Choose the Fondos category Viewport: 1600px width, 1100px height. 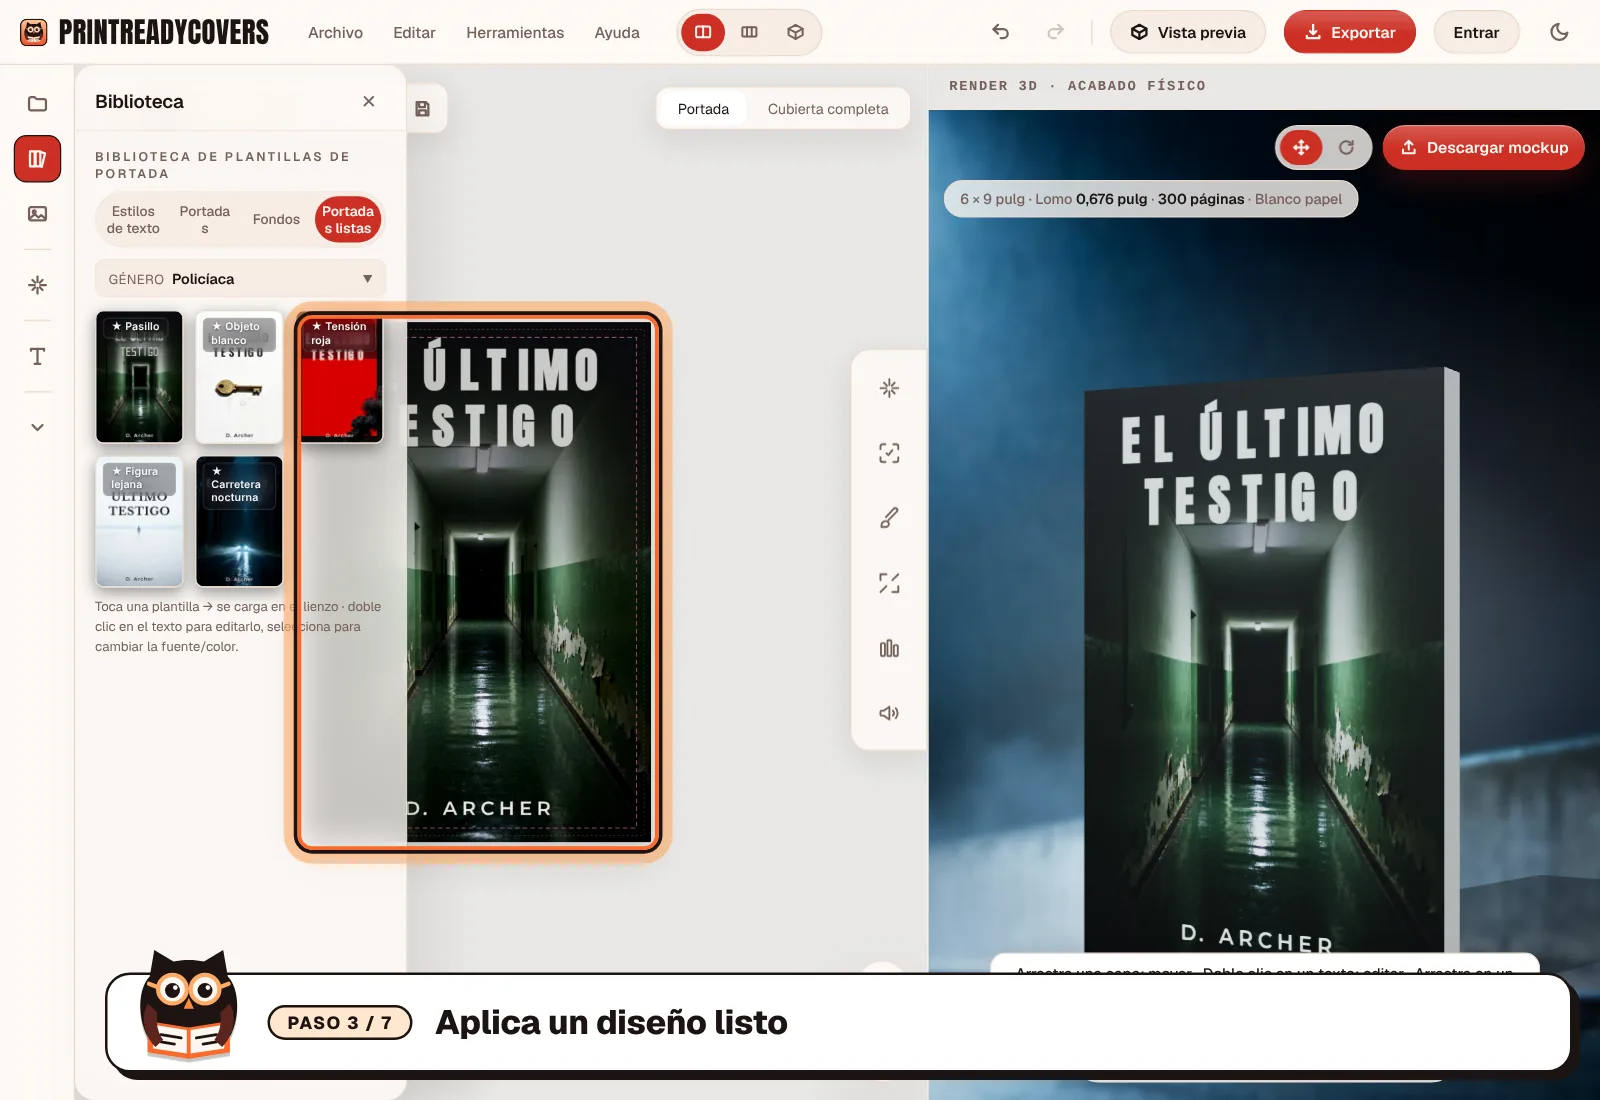pyautogui.click(x=276, y=219)
